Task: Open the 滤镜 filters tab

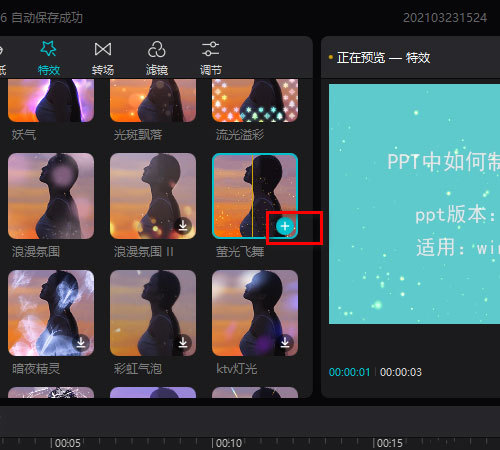Action: (157, 58)
